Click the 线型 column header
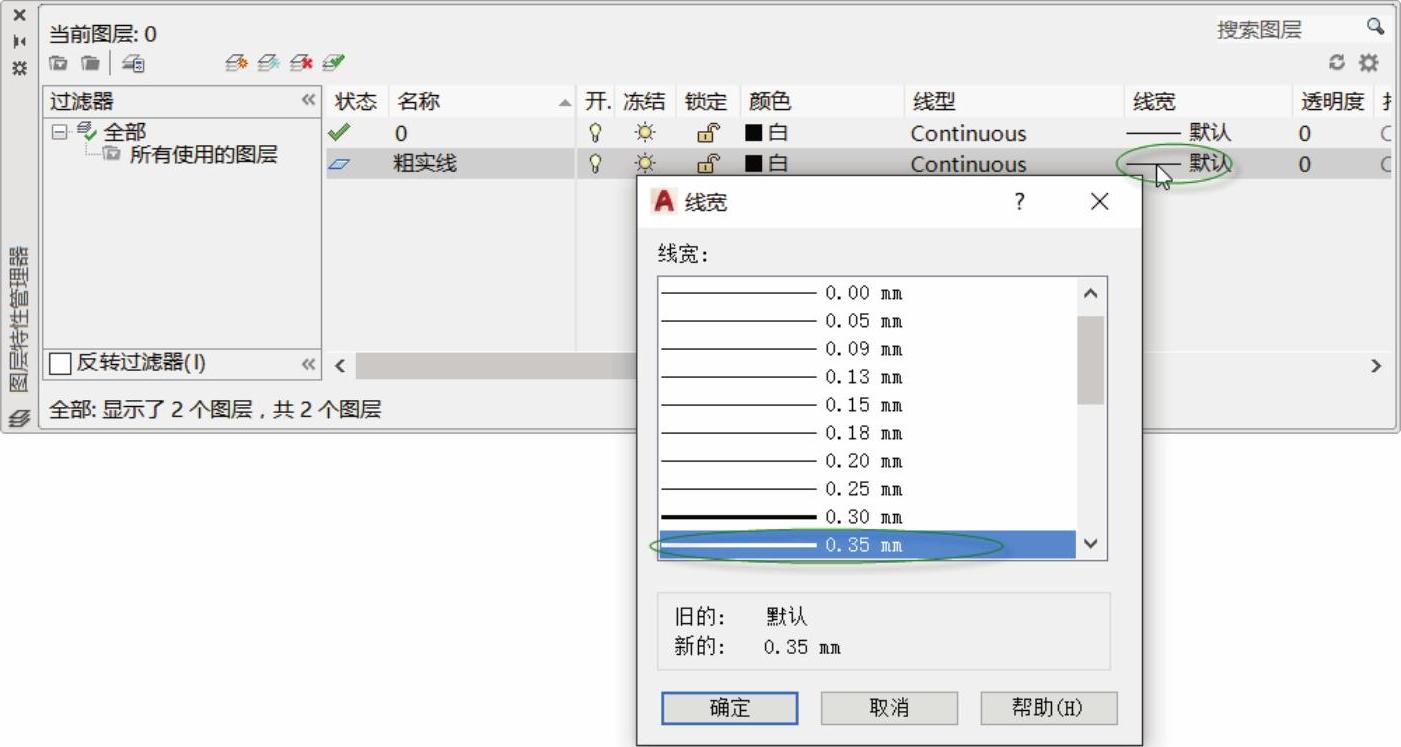 click(1013, 101)
